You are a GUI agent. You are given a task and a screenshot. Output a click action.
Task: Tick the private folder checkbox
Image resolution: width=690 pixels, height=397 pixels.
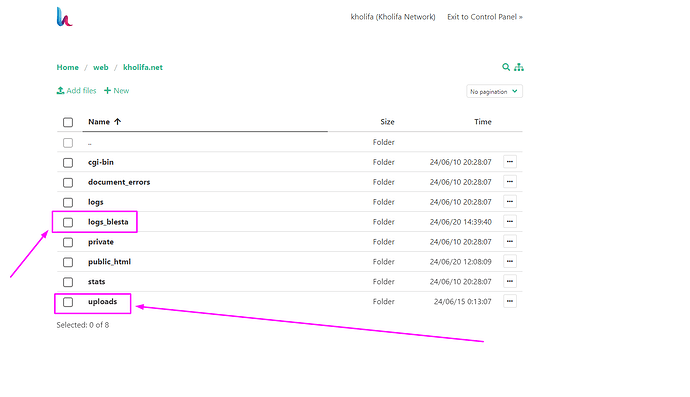68,242
